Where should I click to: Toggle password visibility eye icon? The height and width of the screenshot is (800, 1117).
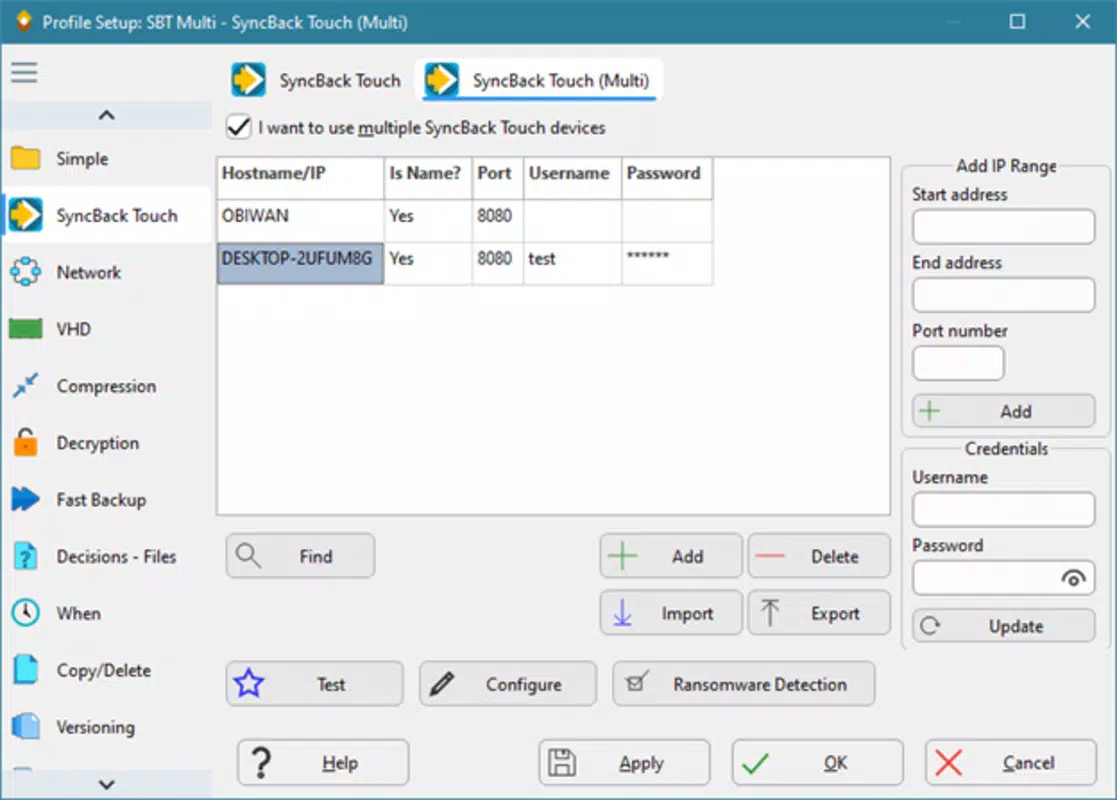point(1073,578)
